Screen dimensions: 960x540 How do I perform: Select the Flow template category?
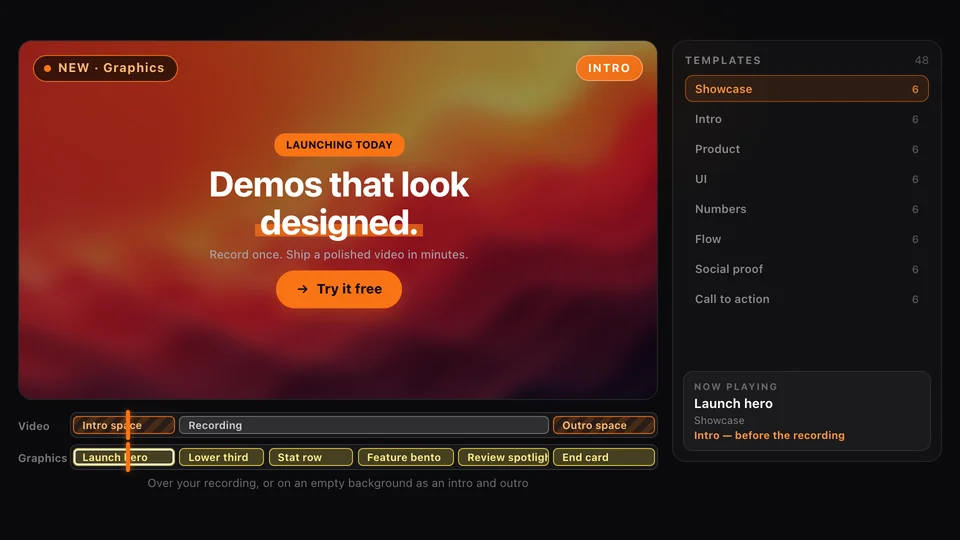[x=806, y=239]
